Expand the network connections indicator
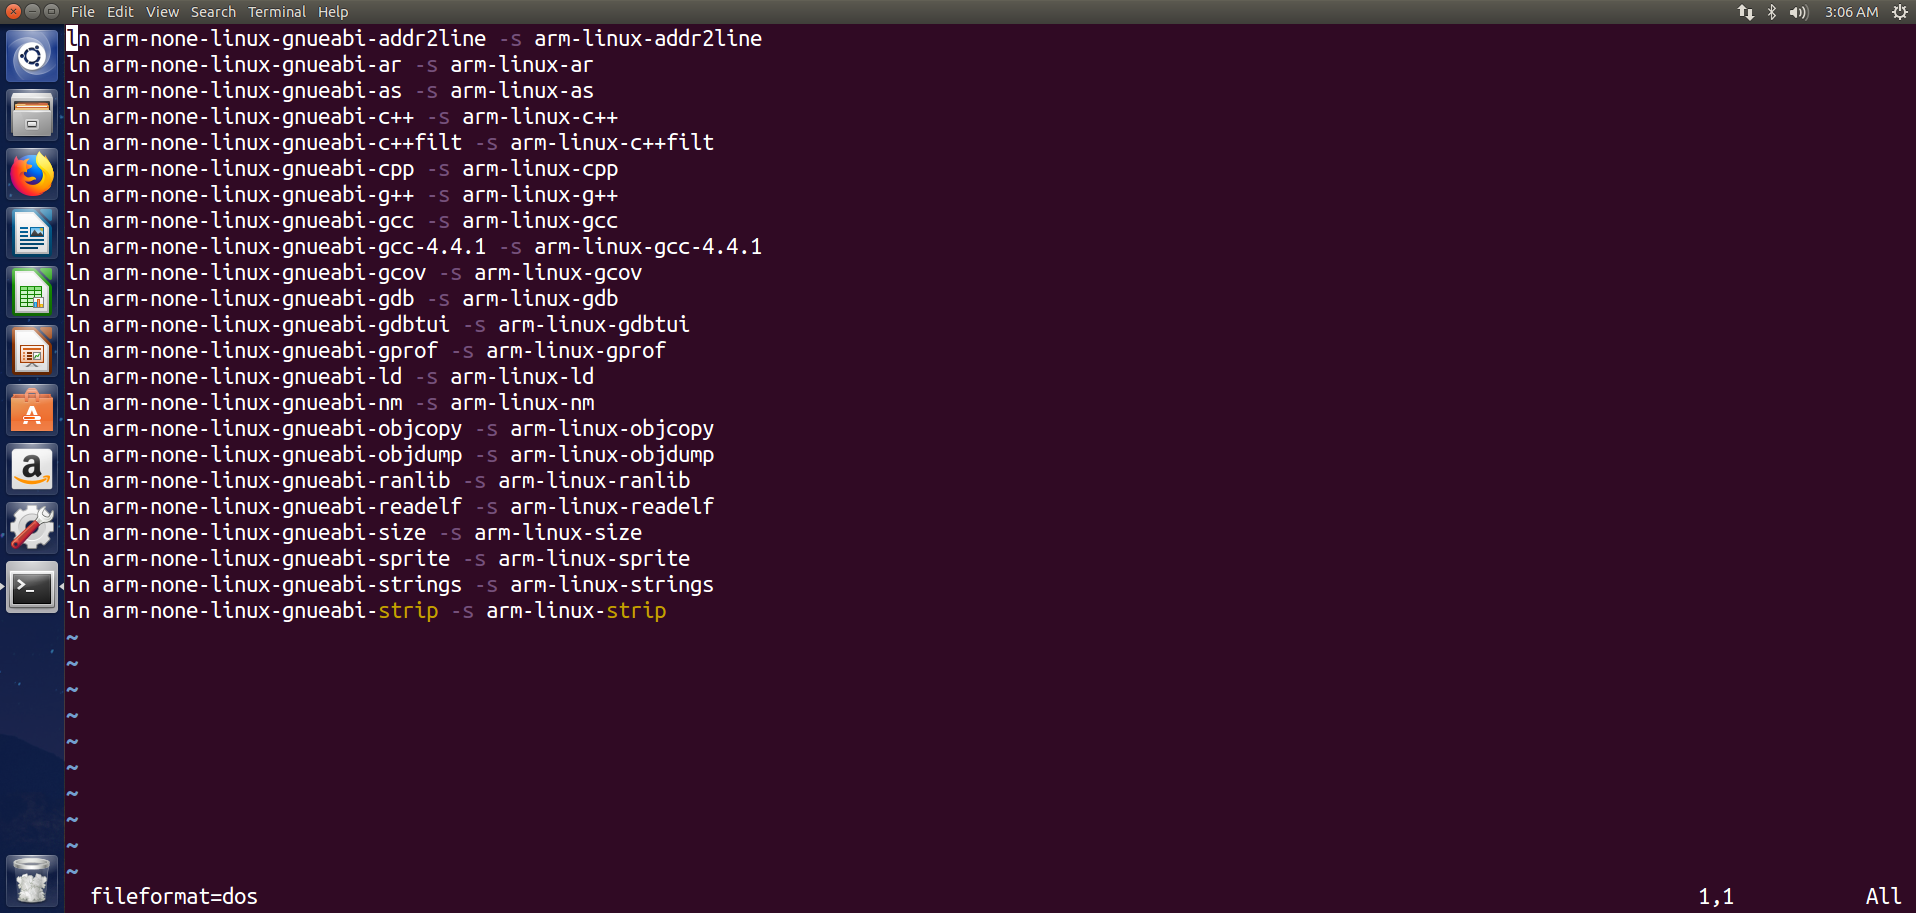The image size is (1916, 913). 1746,12
